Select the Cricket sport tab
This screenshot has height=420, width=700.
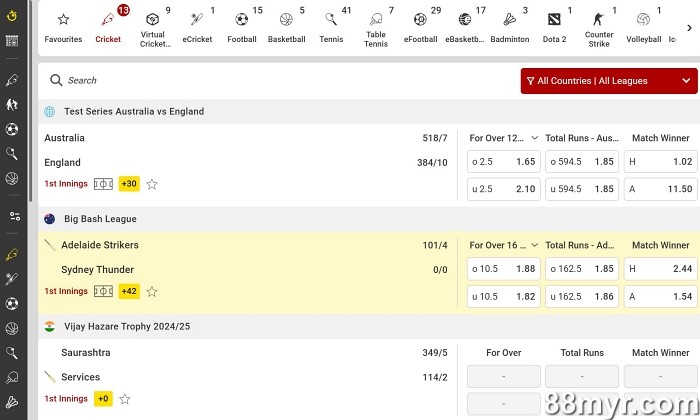(108, 28)
